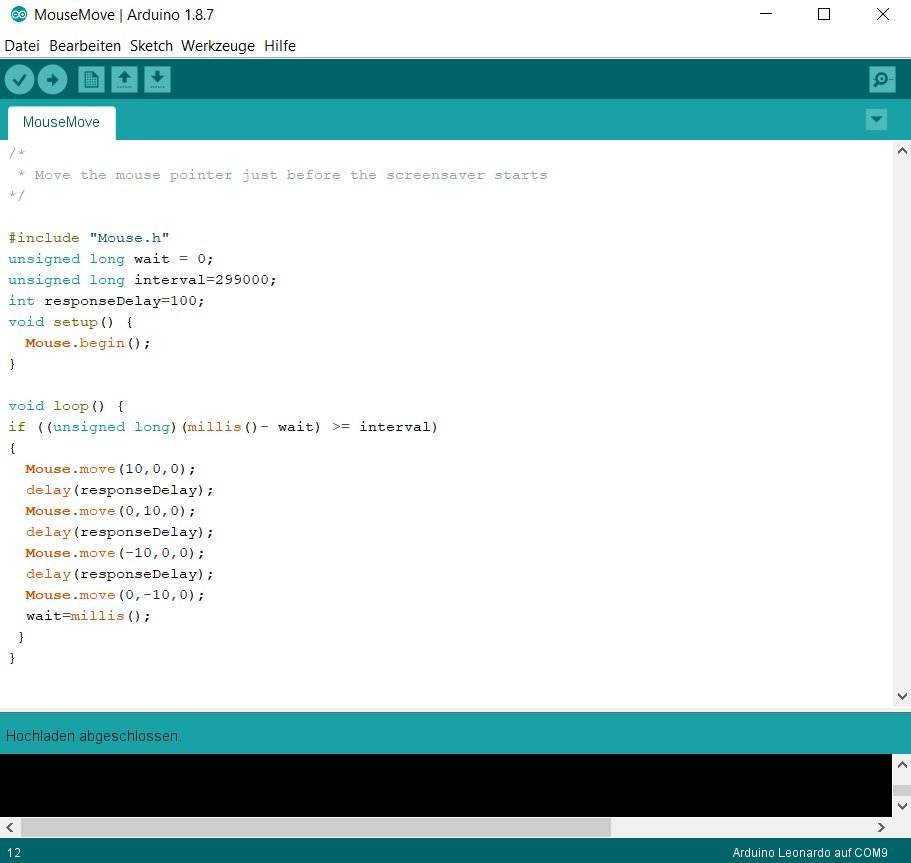The image size is (911, 863).
Task: Click 'interval=299000;' in the code
Action: [205, 280]
